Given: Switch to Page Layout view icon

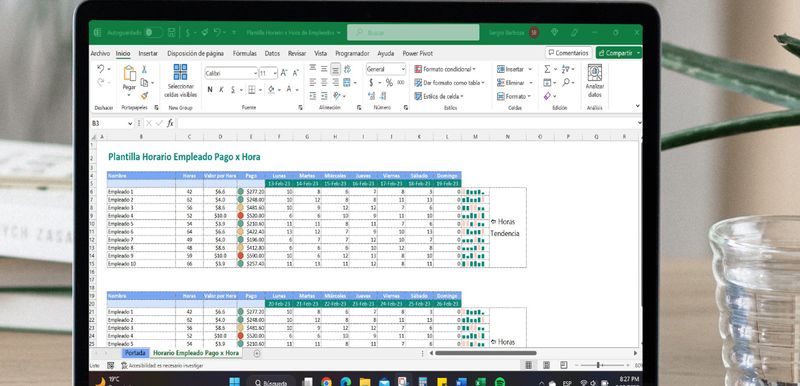Looking at the screenshot, I should (x=546, y=365).
